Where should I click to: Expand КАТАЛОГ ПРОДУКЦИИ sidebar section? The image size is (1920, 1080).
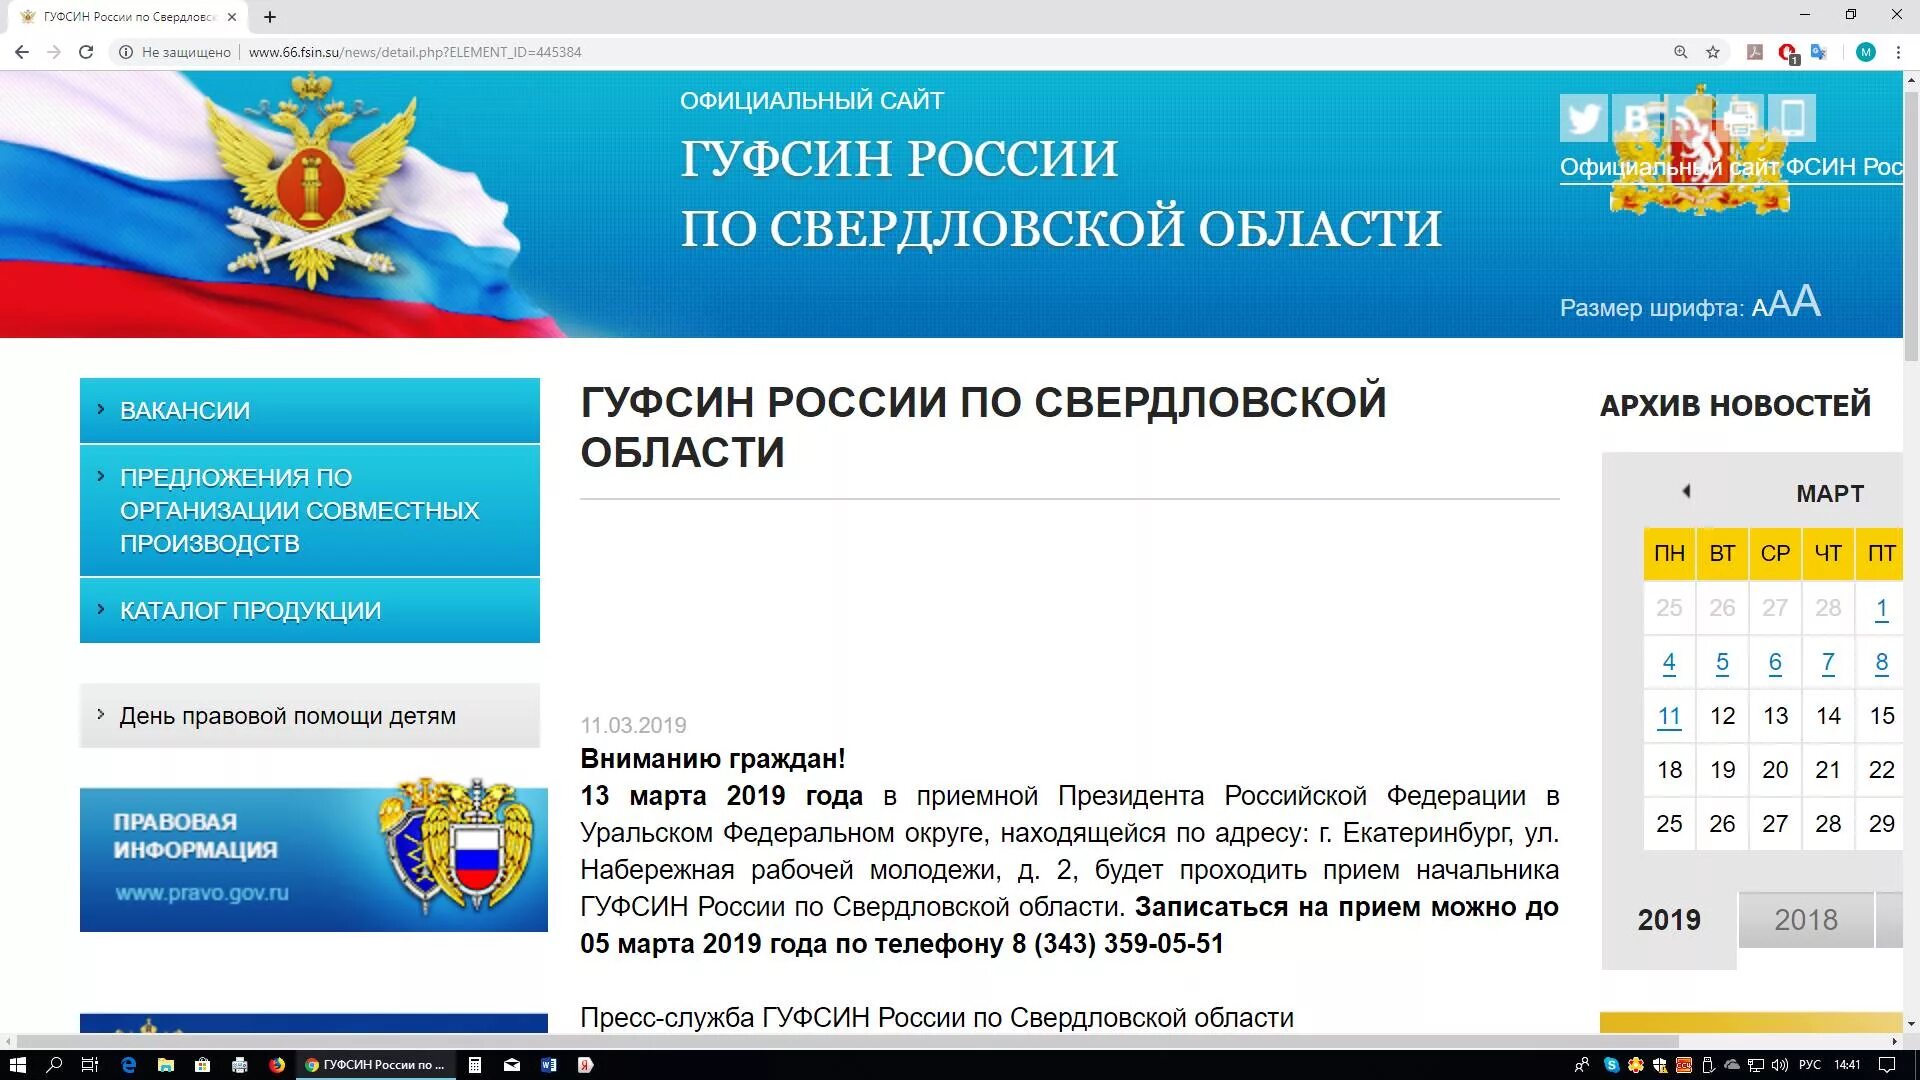(x=250, y=610)
